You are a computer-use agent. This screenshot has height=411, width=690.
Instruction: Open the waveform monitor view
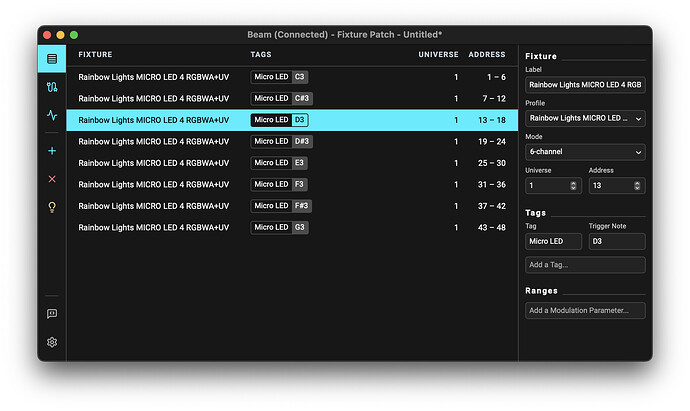52,115
